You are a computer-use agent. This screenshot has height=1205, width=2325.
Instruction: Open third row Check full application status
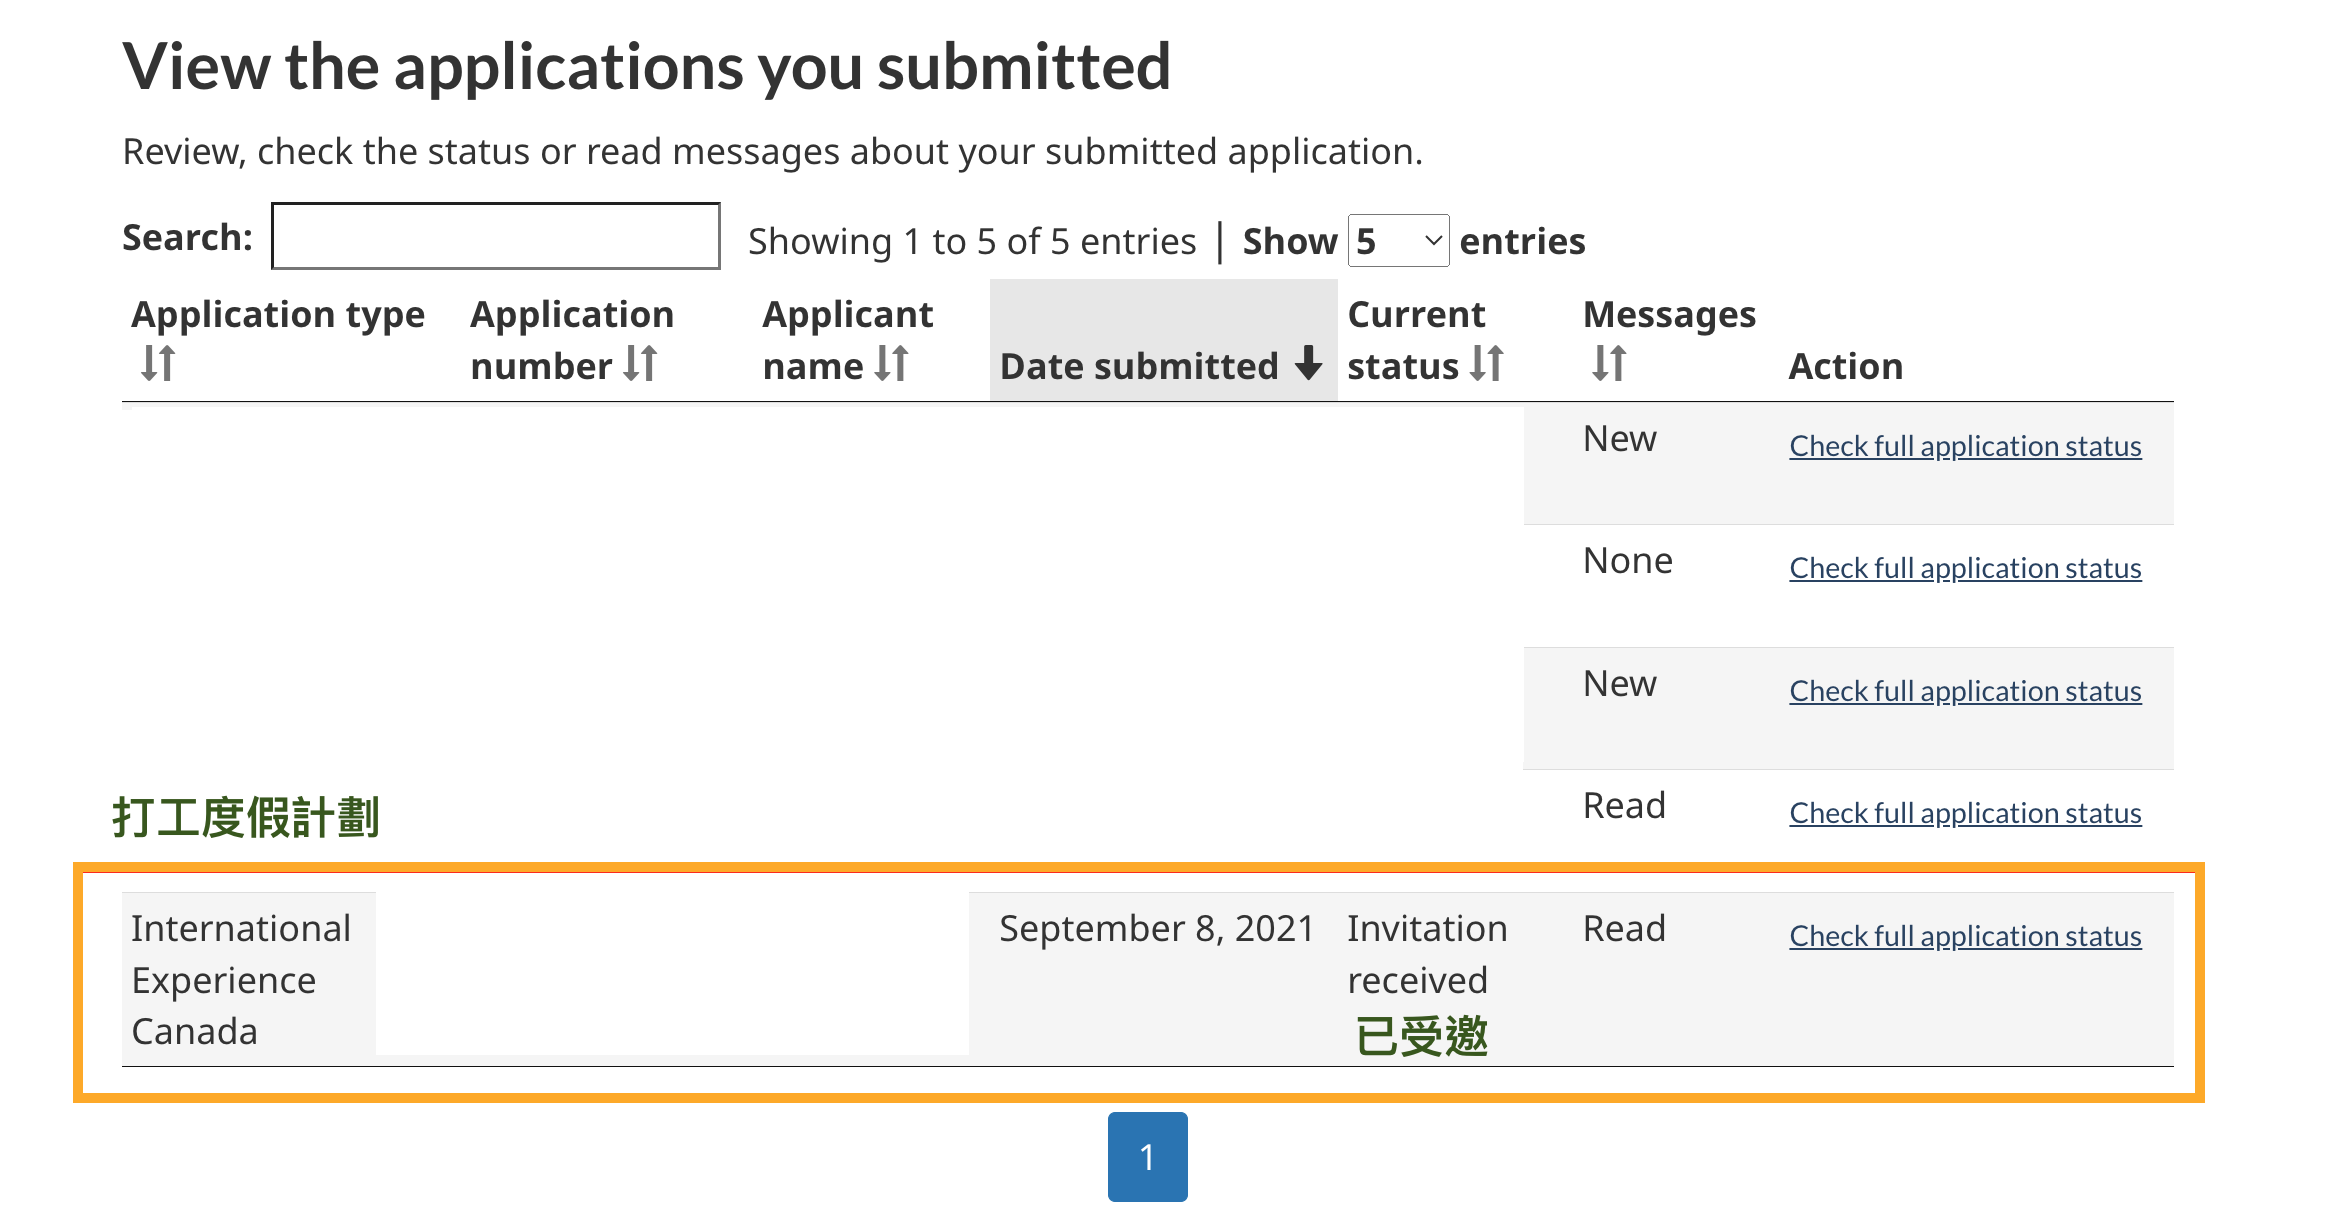[1965, 691]
